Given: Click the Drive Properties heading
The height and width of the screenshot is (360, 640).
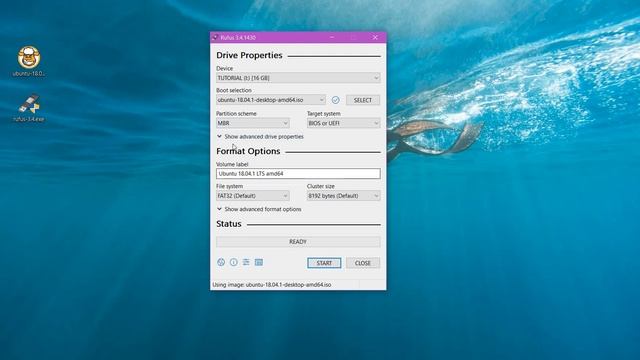Looking at the screenshot, I should (x=249, y=55).
